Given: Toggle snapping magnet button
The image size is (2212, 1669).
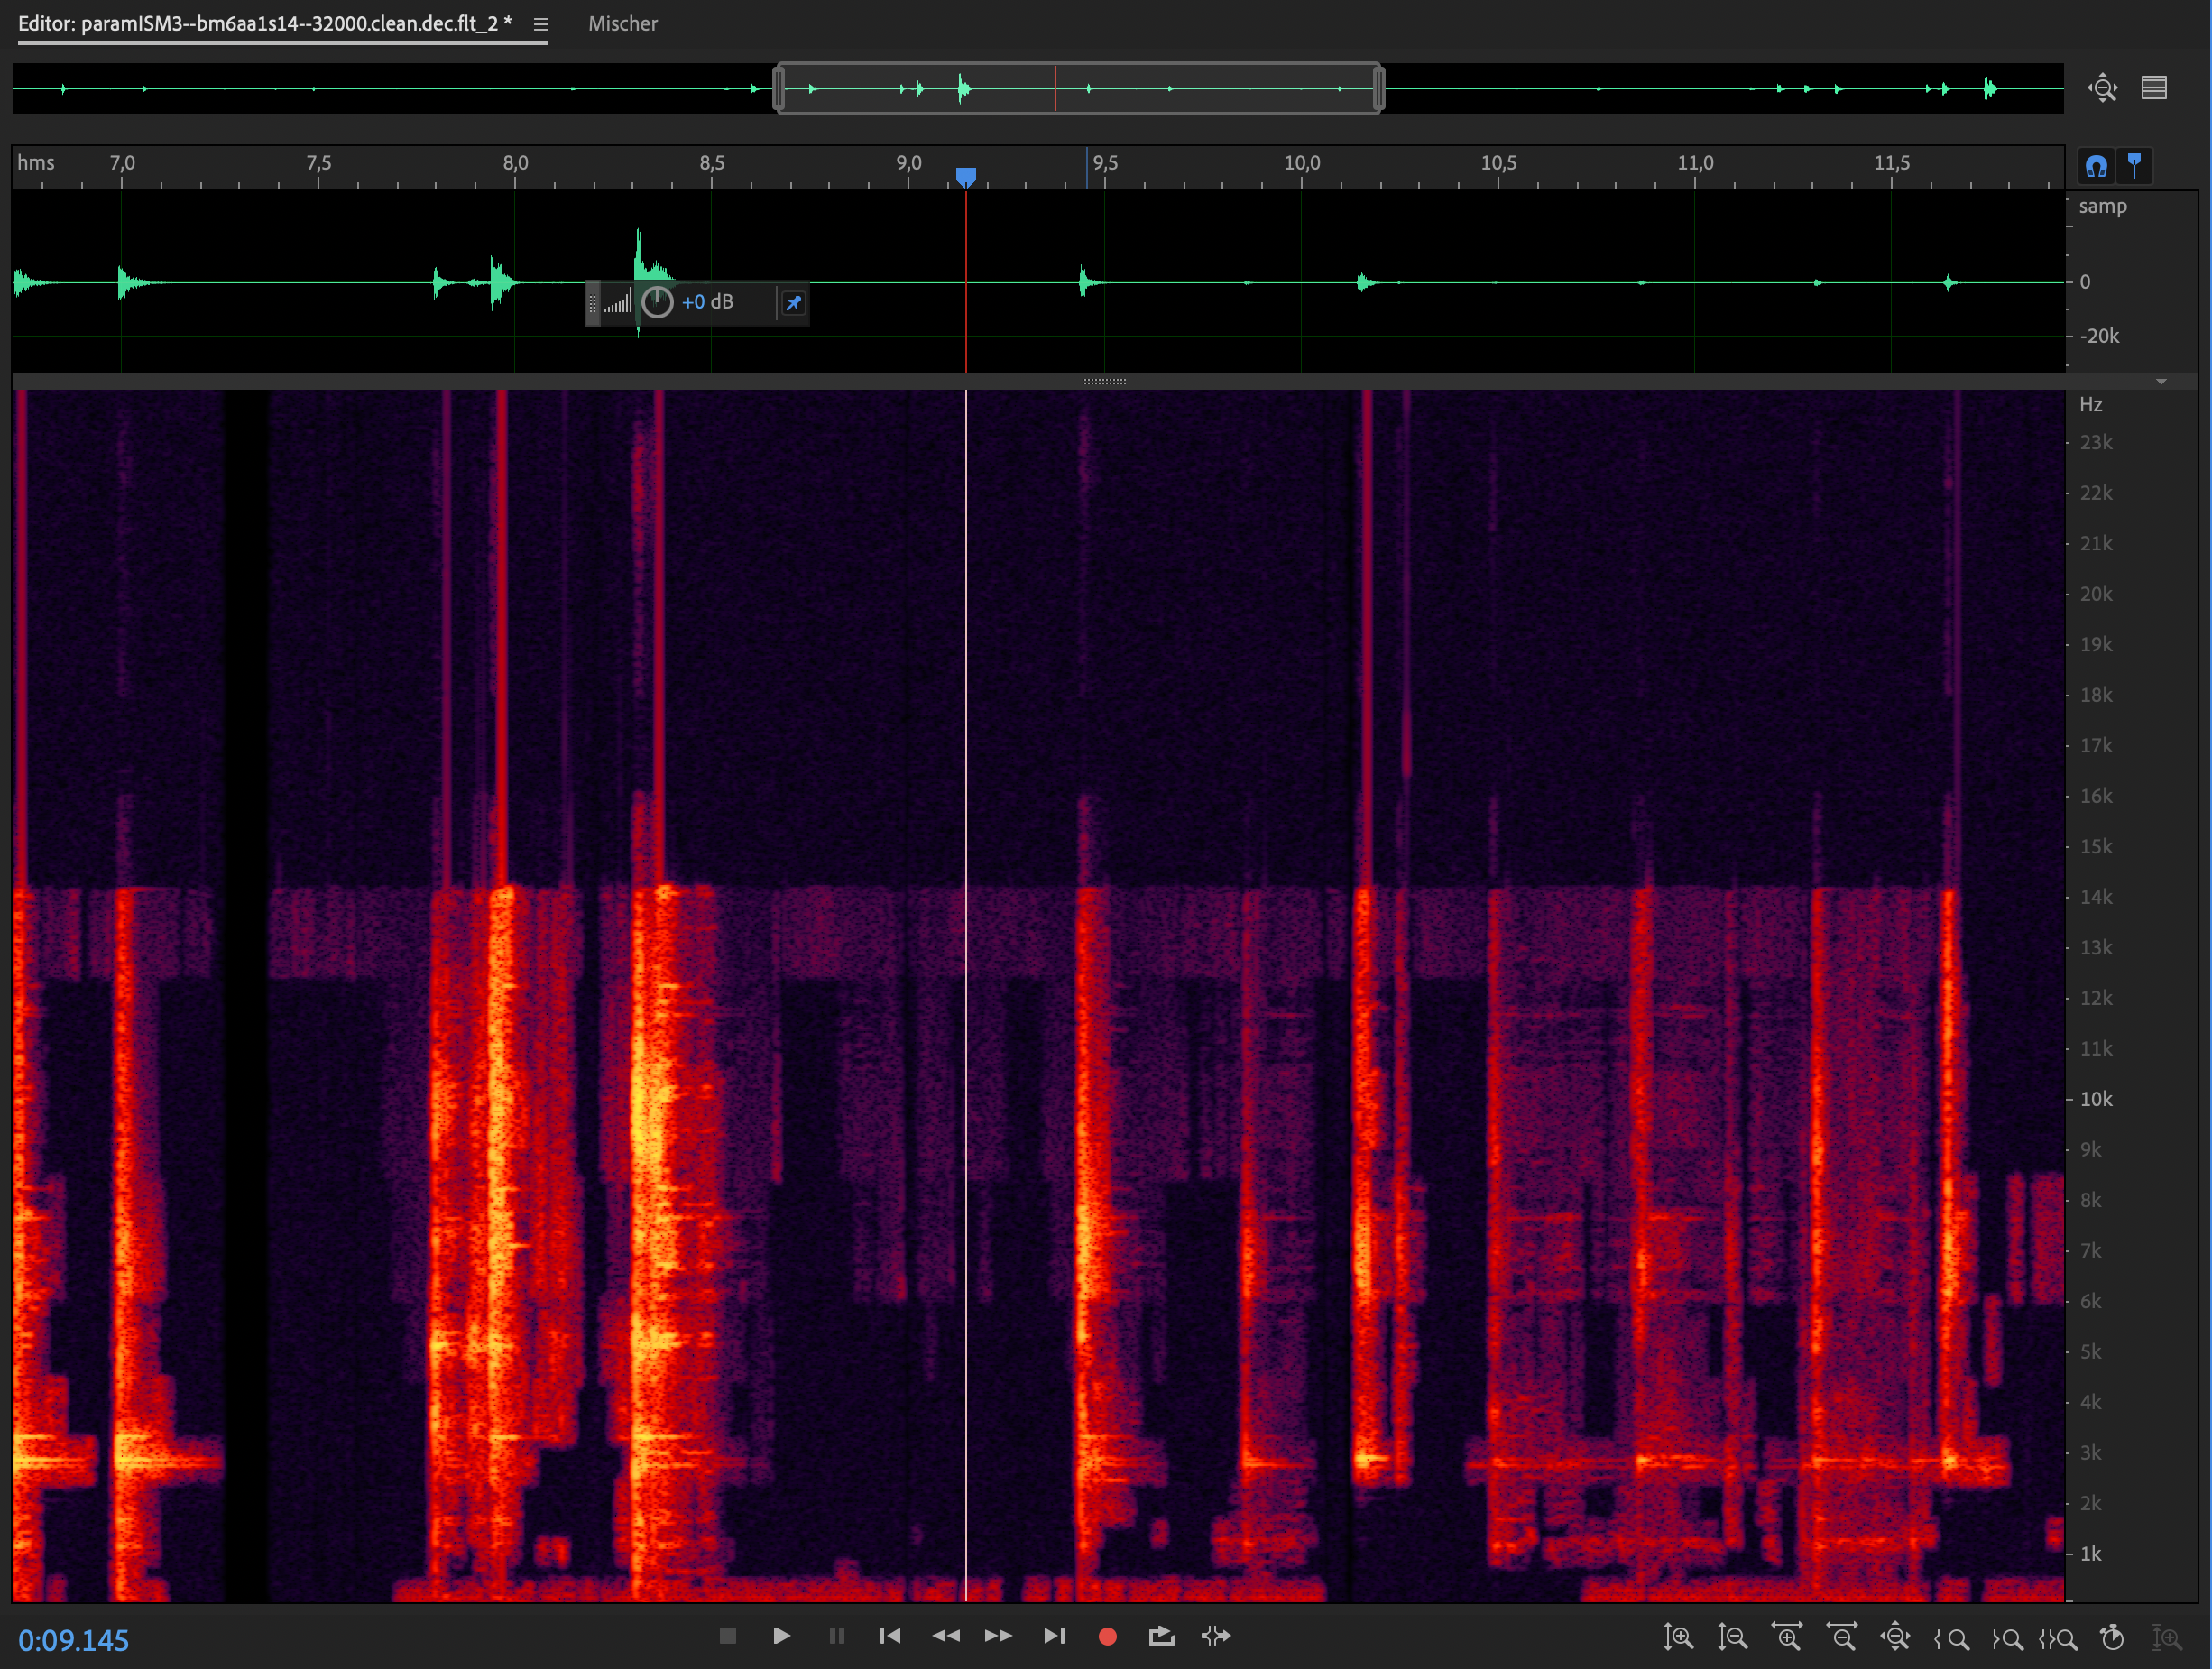Looking at the screenshot, I should coord(2096,165).
